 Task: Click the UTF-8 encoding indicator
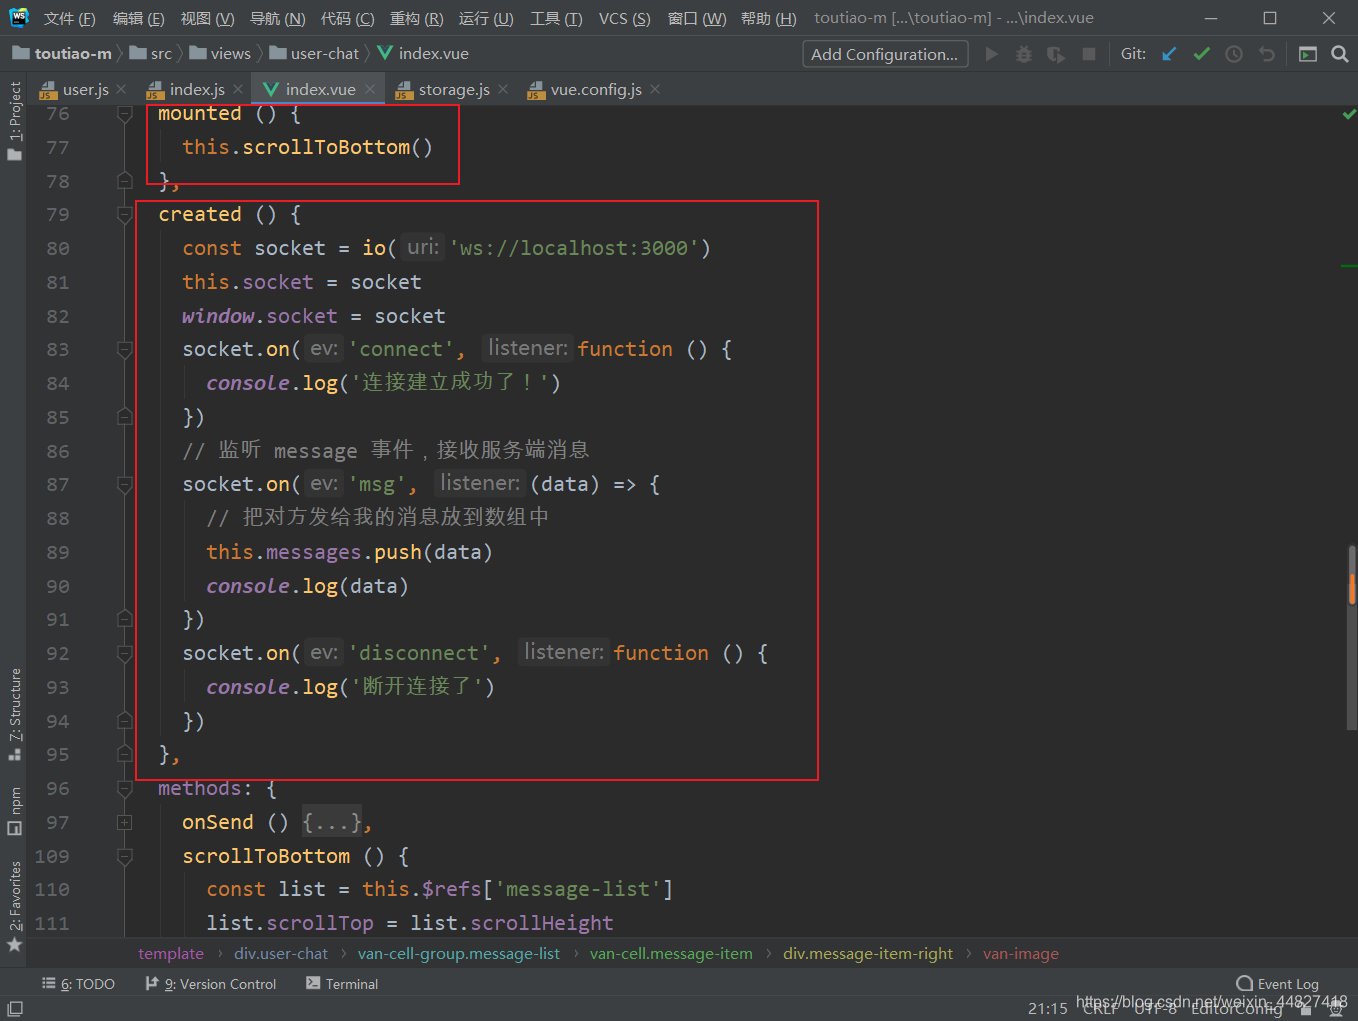(1155, 1009)
